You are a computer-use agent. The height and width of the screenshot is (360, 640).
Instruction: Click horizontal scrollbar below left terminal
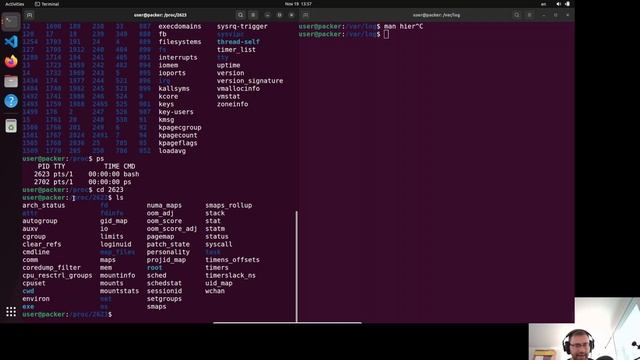(x=287, y=322)
